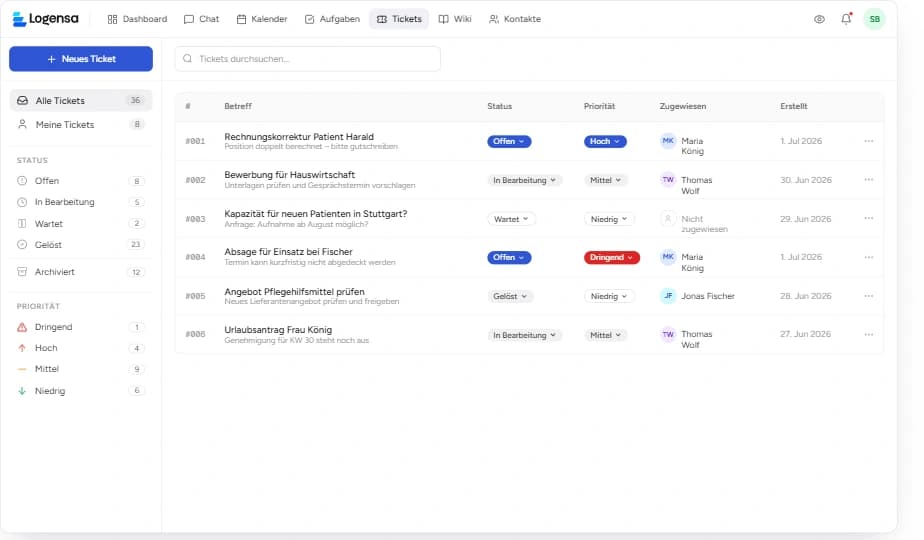This screenshot has height=540, width=924.
Task: Filter tickets by status Offen
Action: tap(81, 181)
